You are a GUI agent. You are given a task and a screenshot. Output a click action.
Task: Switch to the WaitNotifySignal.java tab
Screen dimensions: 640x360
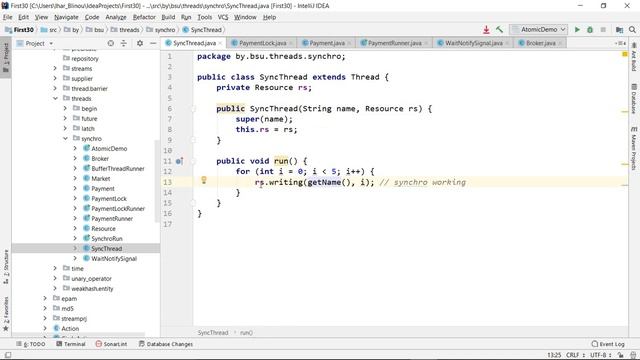(x=473, y=43)
